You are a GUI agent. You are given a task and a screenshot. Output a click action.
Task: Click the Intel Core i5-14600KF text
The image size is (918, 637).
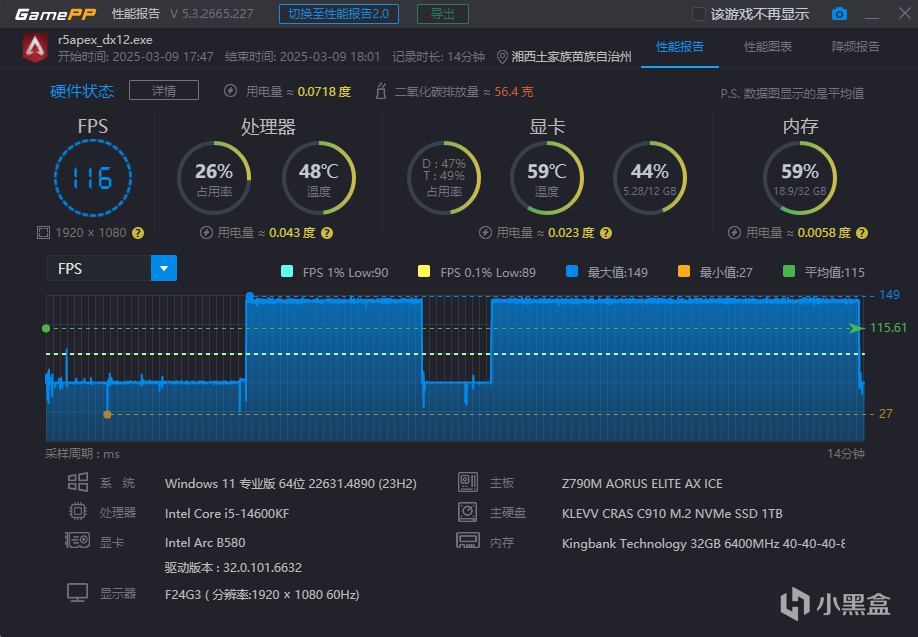click(x=227, y=513)
